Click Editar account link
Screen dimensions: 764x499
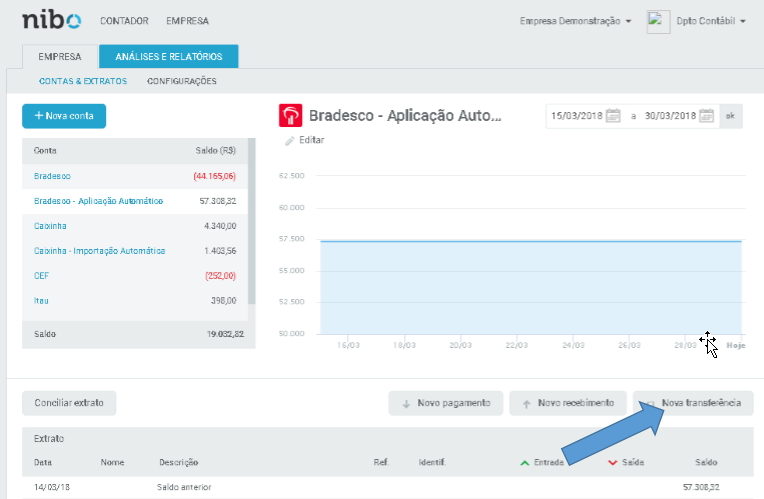tap(311, 140)
